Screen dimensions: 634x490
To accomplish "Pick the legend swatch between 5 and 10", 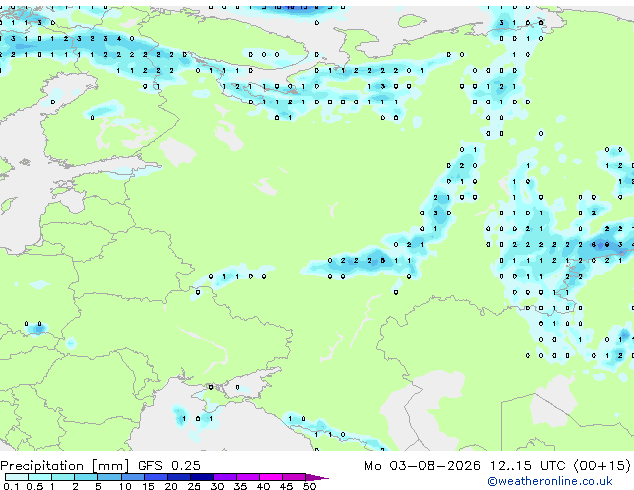I will click(x=109, y=477).
